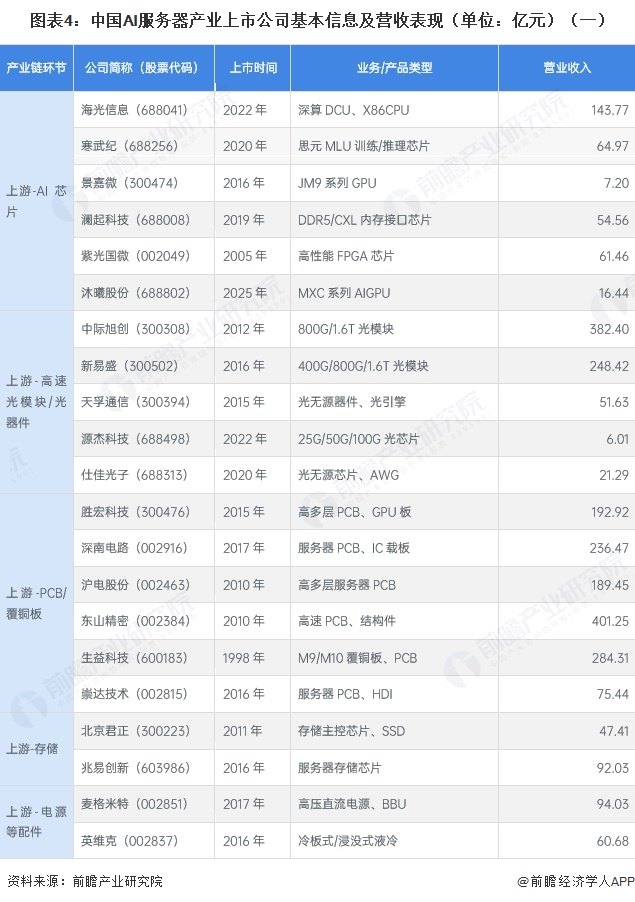
Task: Select the 麦格米特（002851） cell
Action: (144, 804)
